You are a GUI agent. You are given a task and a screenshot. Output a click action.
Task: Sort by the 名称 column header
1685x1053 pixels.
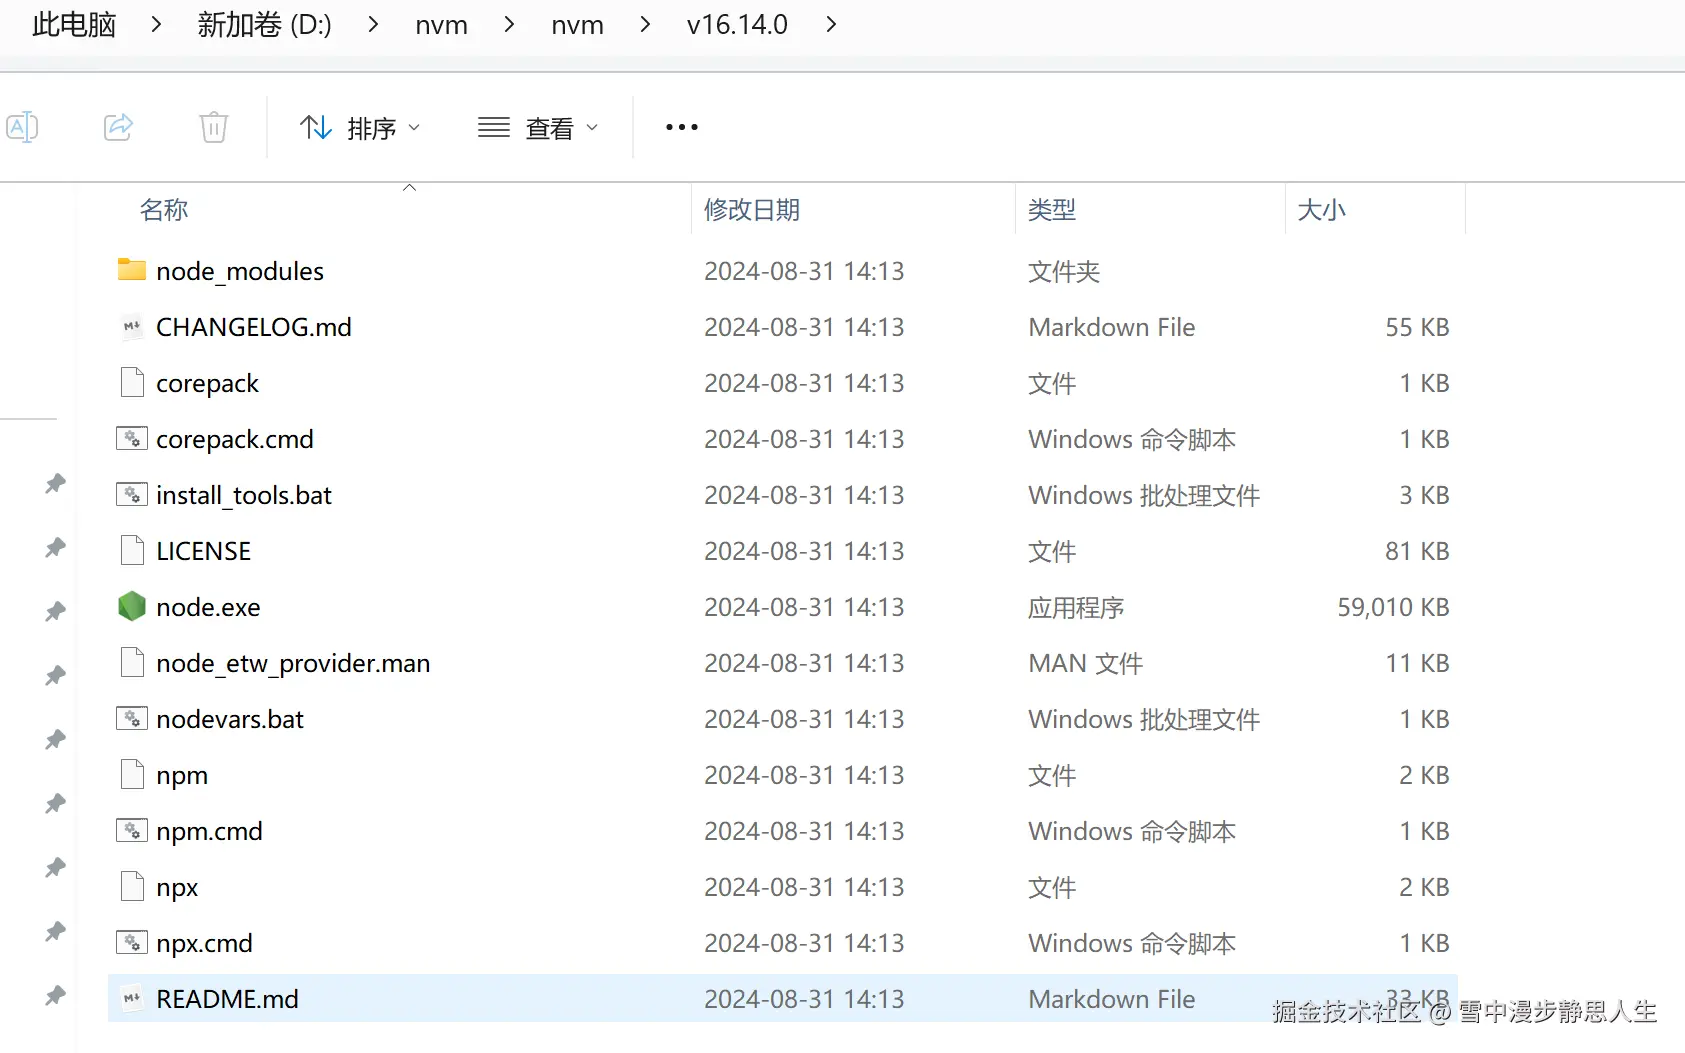(x=164, y=210)
